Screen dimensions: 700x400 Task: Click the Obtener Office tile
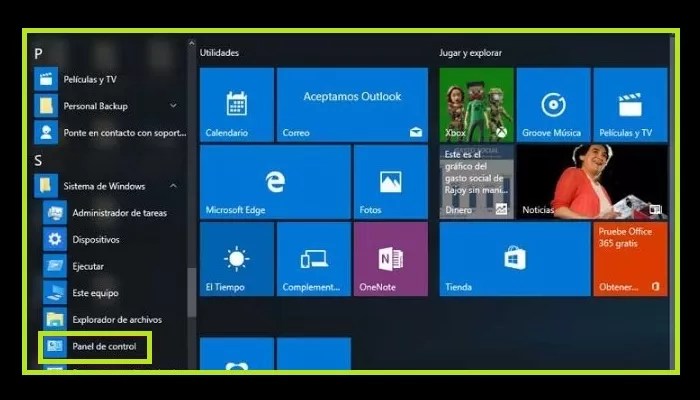point(630,259)
